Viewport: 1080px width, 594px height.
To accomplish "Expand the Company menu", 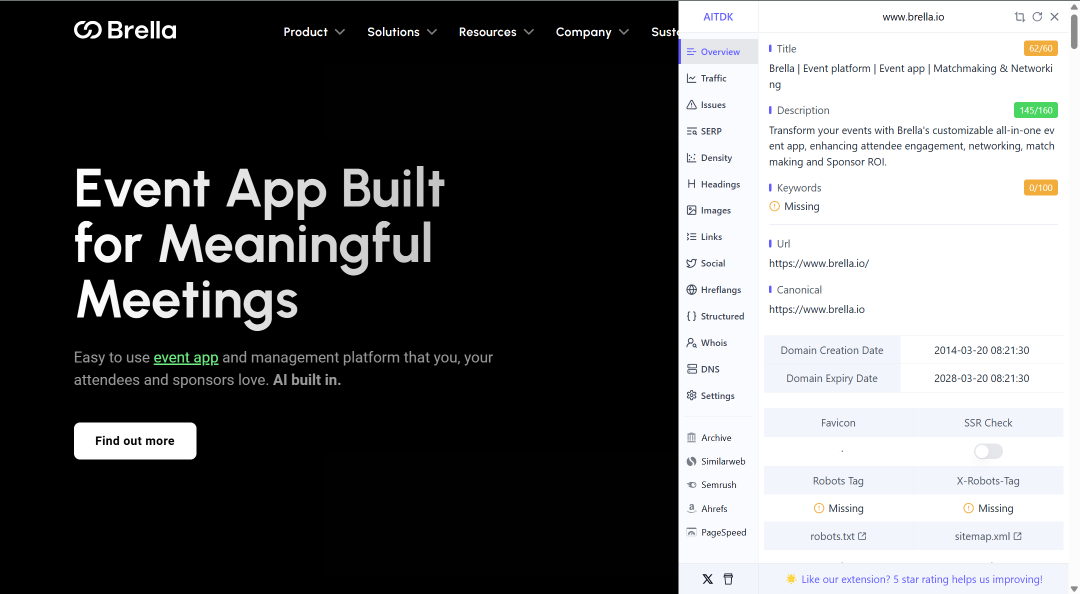I will point(592,32).
